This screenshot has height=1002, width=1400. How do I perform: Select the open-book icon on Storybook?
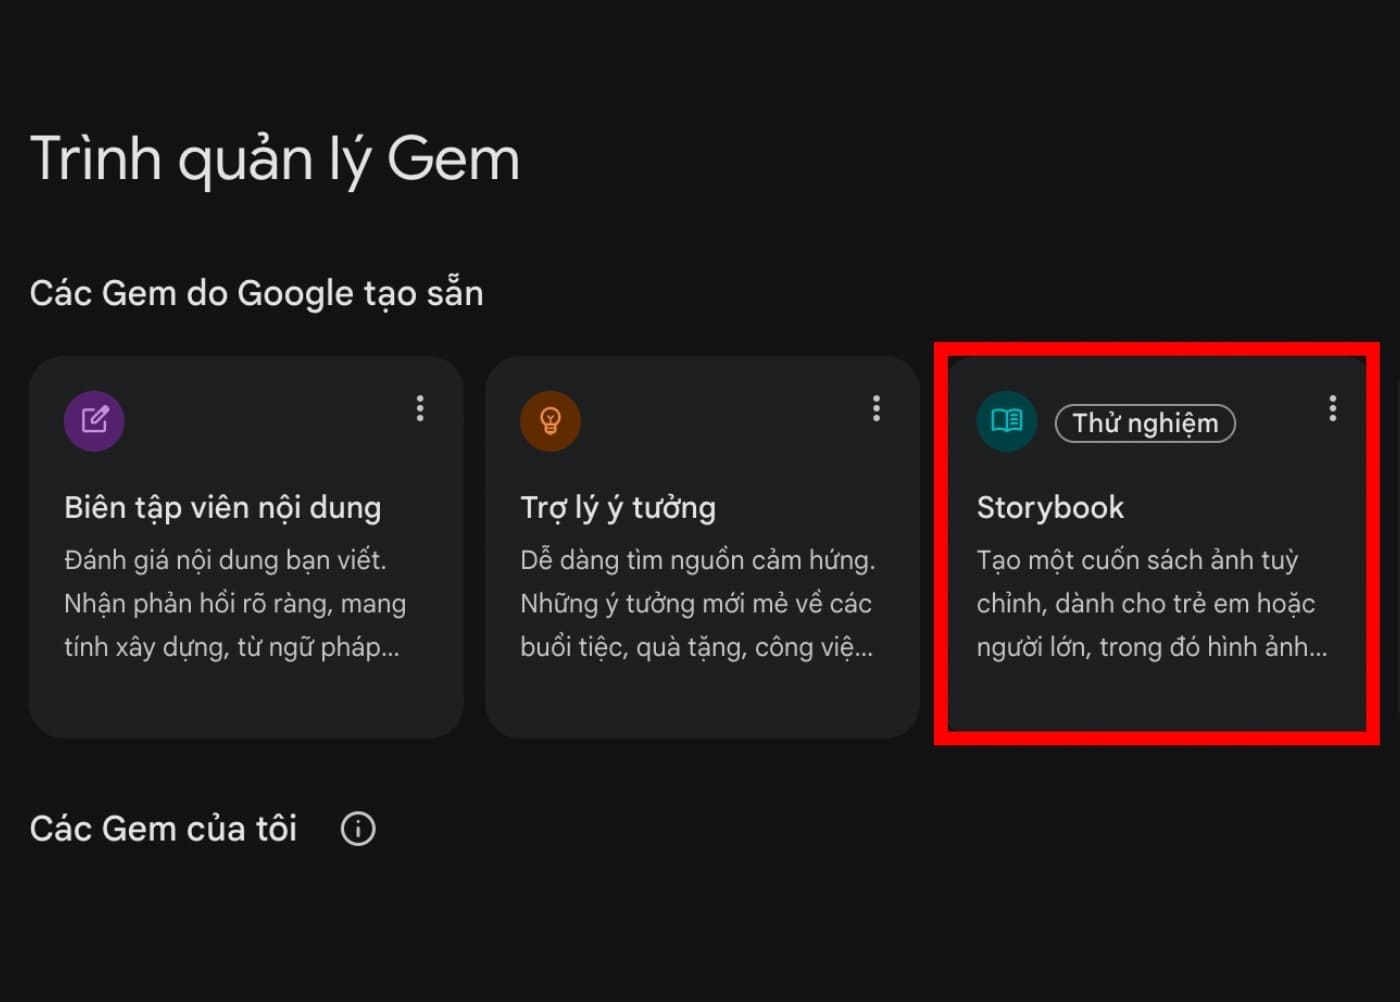pyautogui.click(x=1008, y=421)
